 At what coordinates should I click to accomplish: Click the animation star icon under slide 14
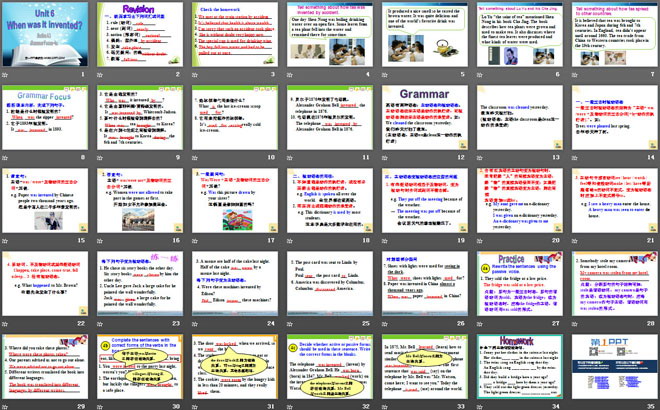point(575,158)
